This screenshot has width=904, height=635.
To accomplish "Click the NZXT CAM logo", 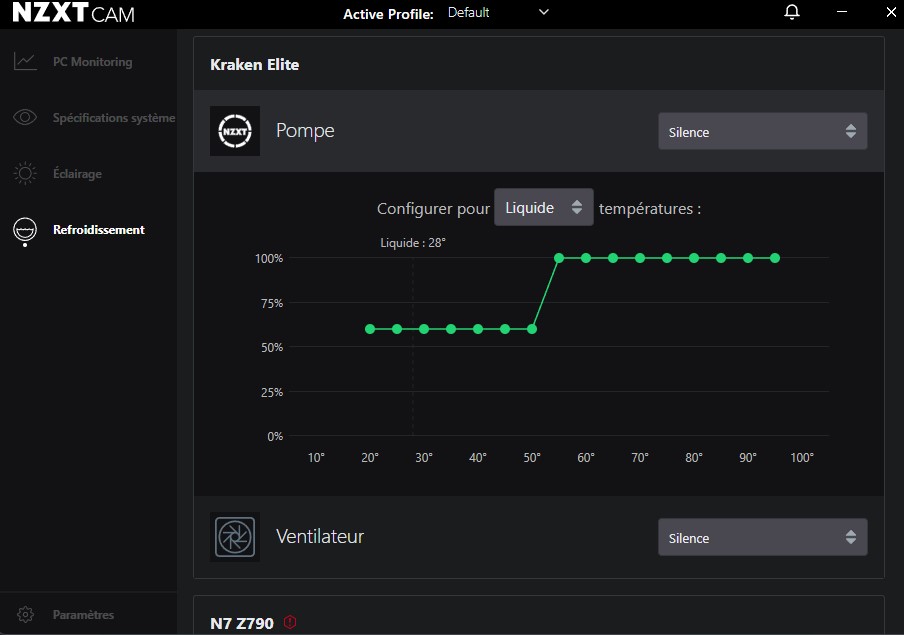I will tap(73, 14).
